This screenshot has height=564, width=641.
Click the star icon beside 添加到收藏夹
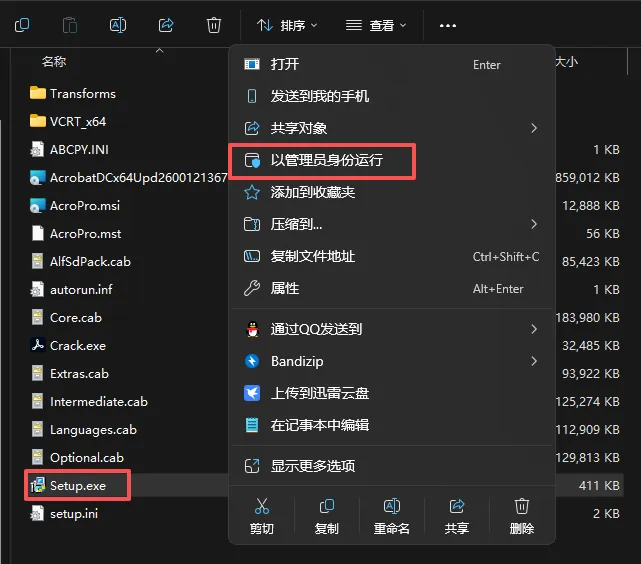click(252, 192)
